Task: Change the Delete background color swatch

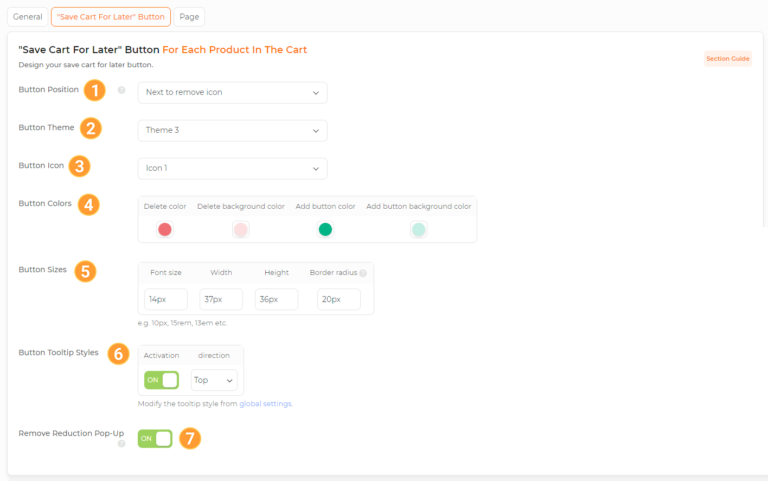Action: 240,229
